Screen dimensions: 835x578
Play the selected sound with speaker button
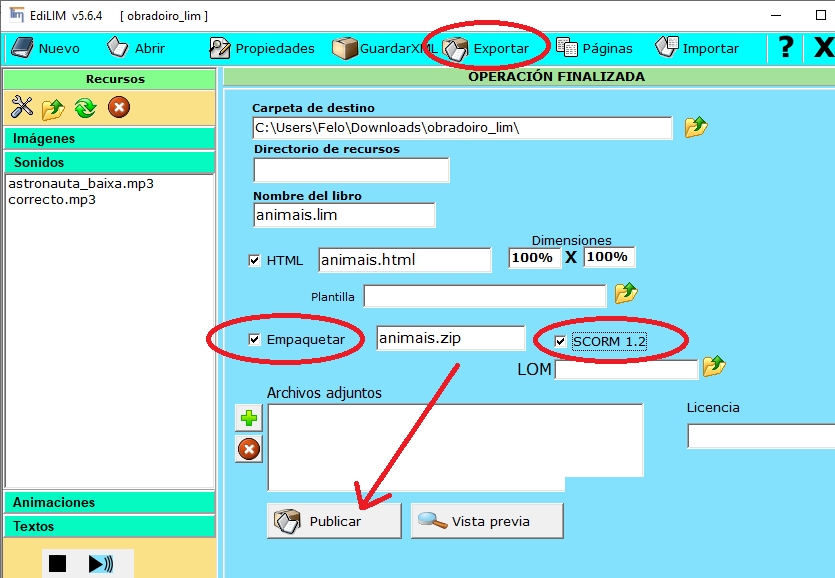point(100,564)
